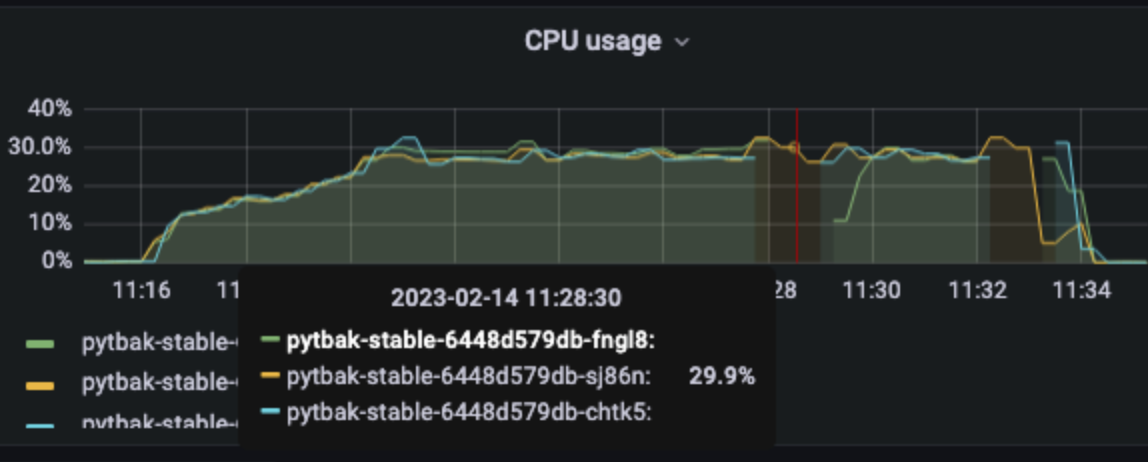Click the yellow legend color swatch
This screenshot has width=1148, height=462.
tap(40, 384)
